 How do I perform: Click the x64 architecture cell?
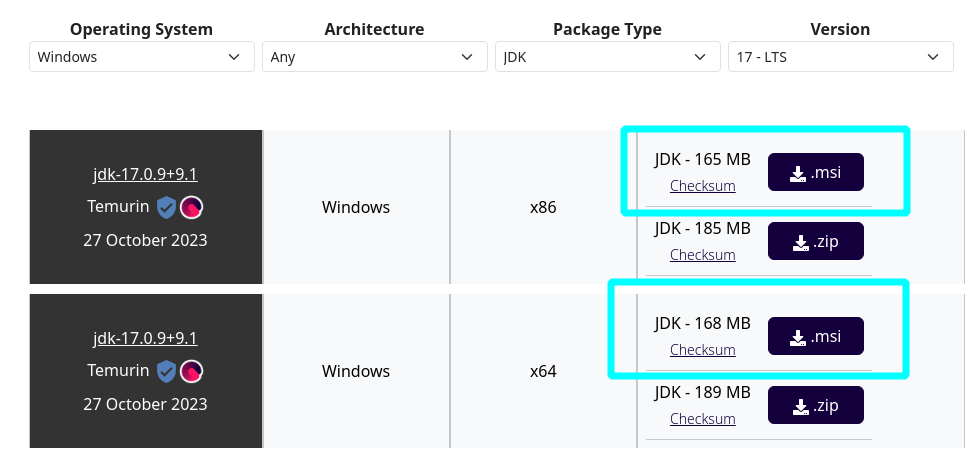543,371
